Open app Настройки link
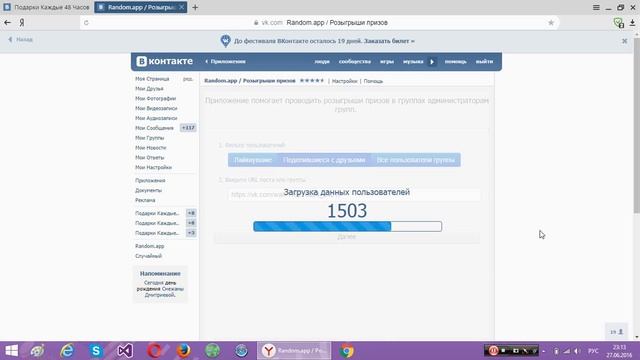This screenshot has width=640, height=360. [x=344, y=81]
